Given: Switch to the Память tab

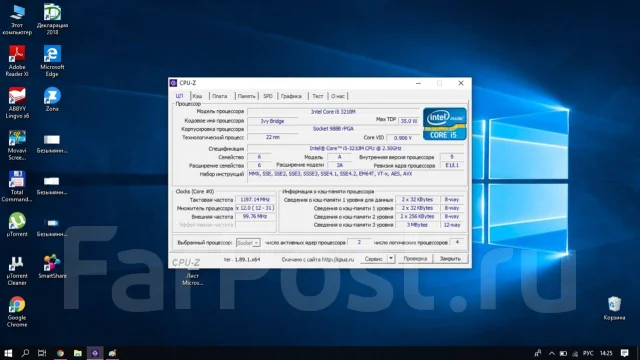Looking at the screenshot, I should tap(247, 96).
